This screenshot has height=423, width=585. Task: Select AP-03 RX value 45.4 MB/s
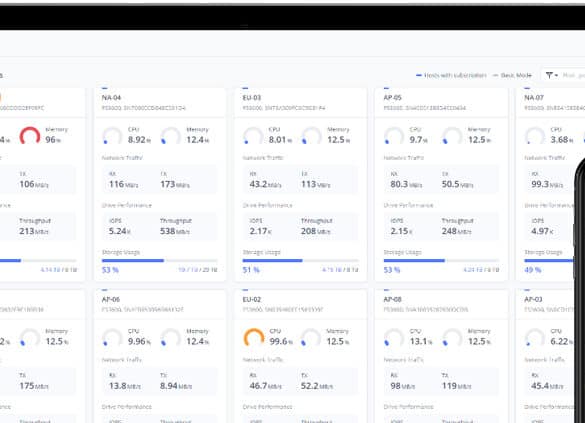[547, 386]
